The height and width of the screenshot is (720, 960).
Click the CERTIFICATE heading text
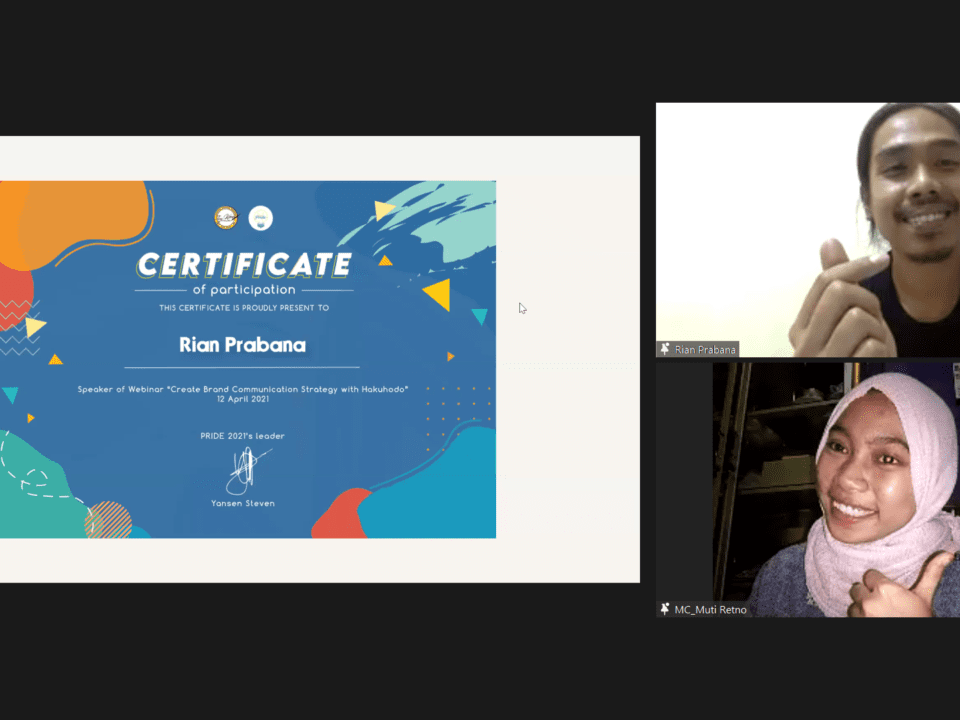coord(244,265)
